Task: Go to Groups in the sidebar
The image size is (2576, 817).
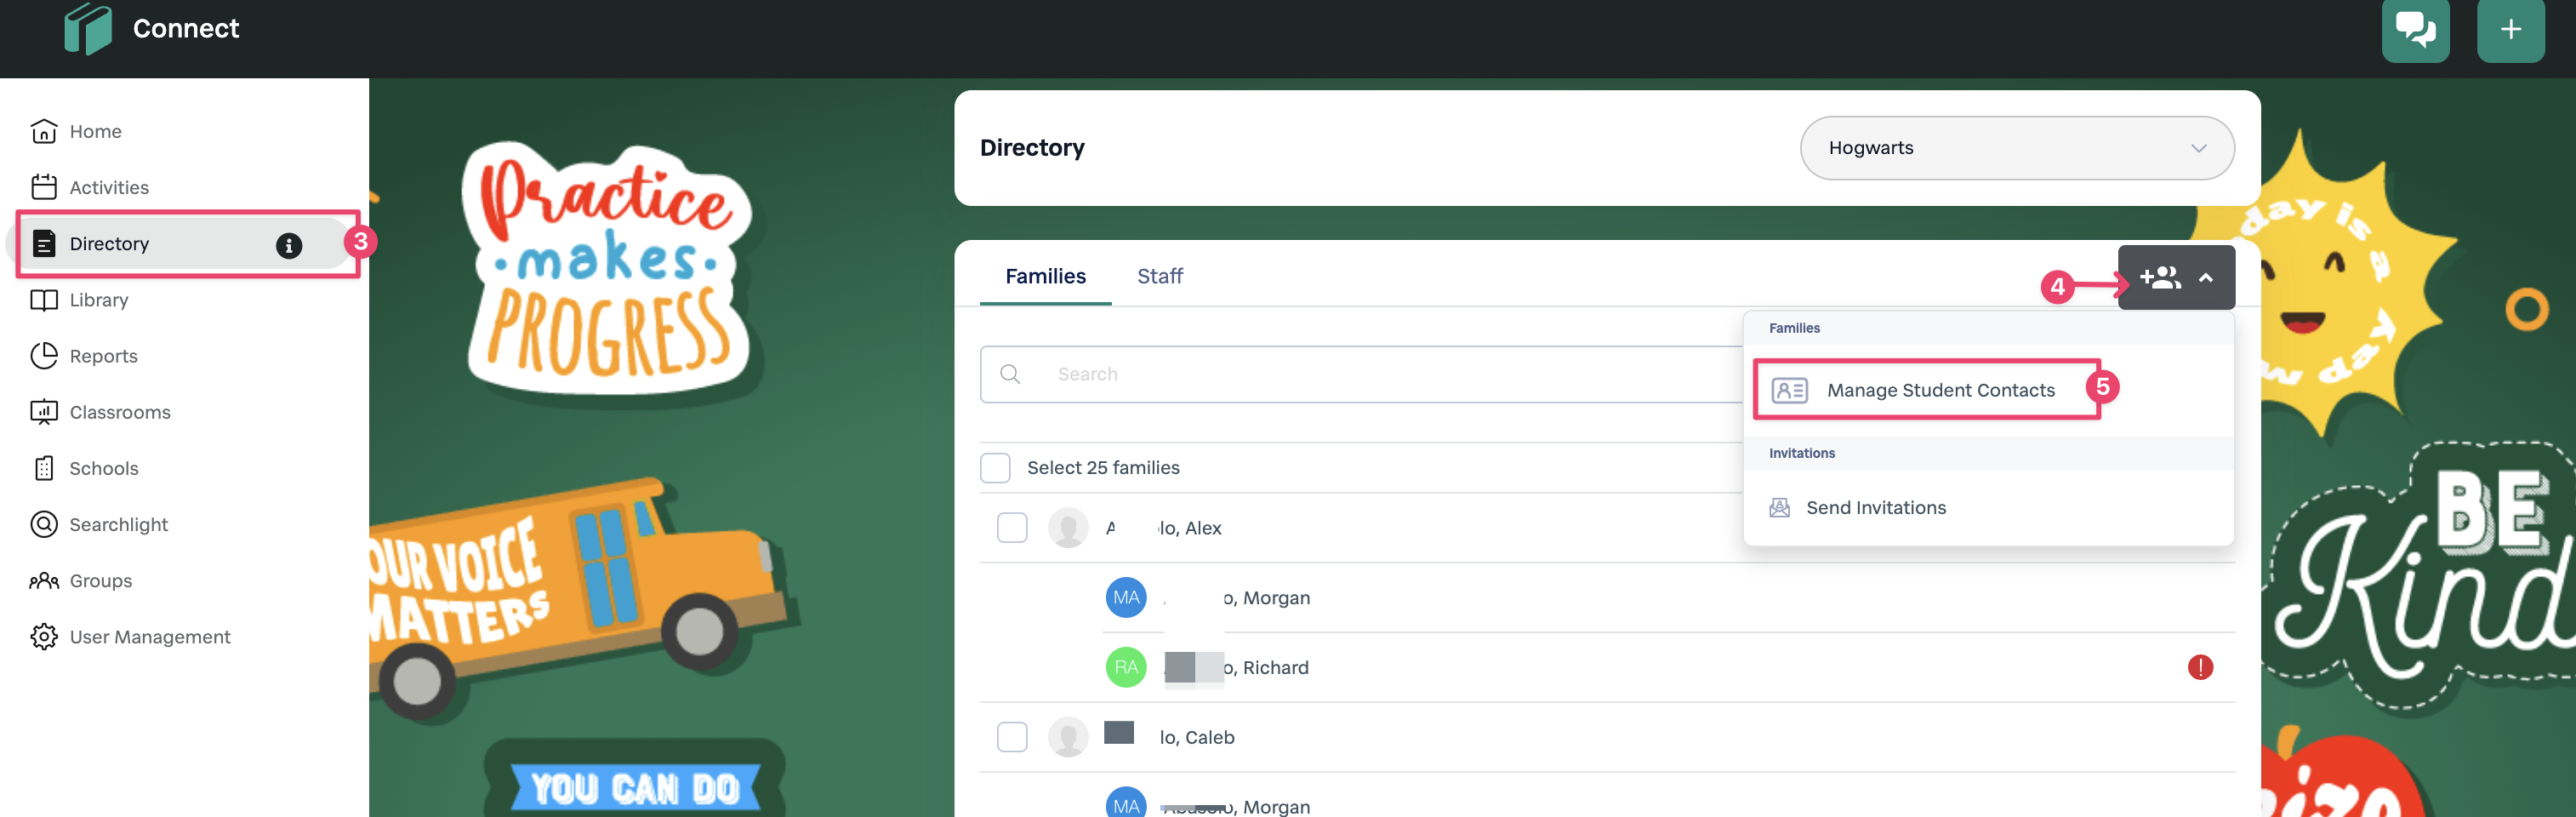Action: [x=101, y=580]
